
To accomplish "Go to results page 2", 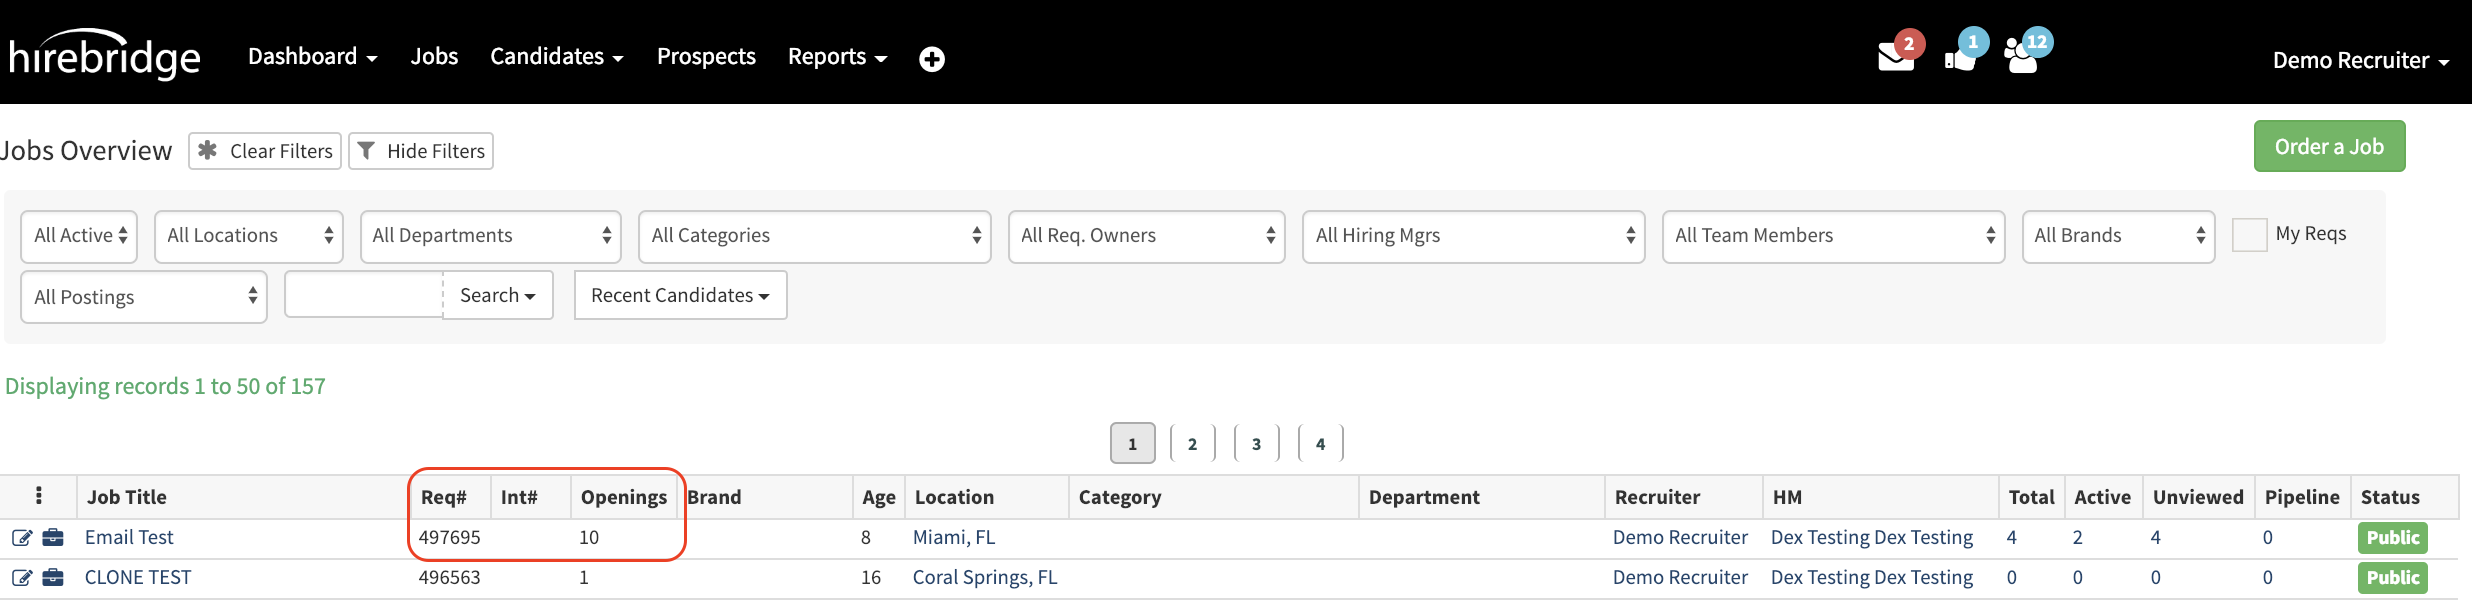I will 1192,444.
